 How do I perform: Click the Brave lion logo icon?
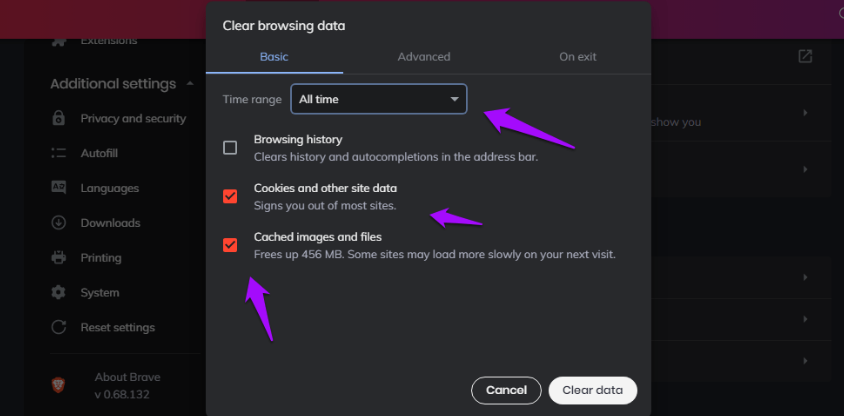coord(59,384)
